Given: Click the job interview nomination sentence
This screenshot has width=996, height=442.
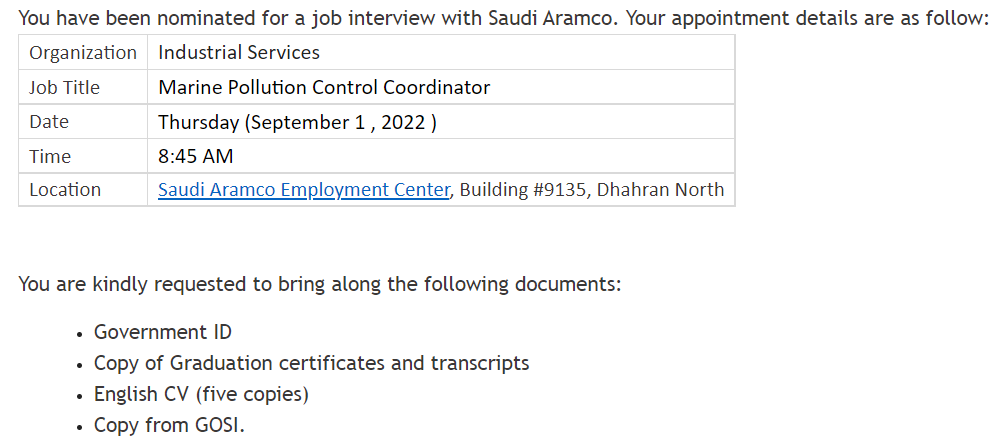Looking at the screenshot, I should pos(503,18).
